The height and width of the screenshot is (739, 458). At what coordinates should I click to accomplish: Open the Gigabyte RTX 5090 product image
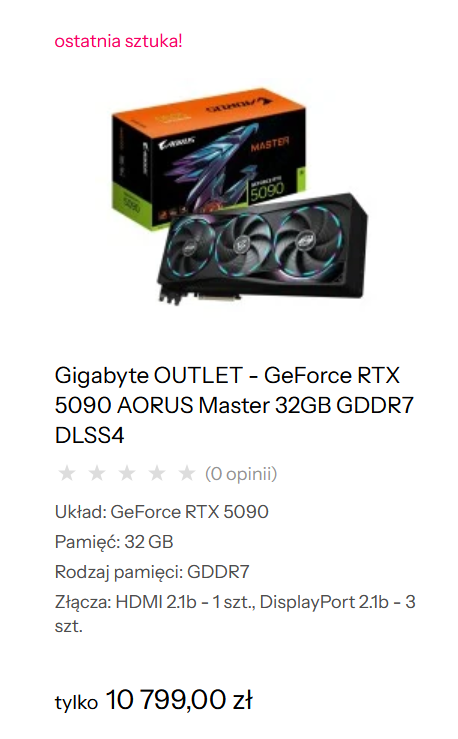pos(239,196)
